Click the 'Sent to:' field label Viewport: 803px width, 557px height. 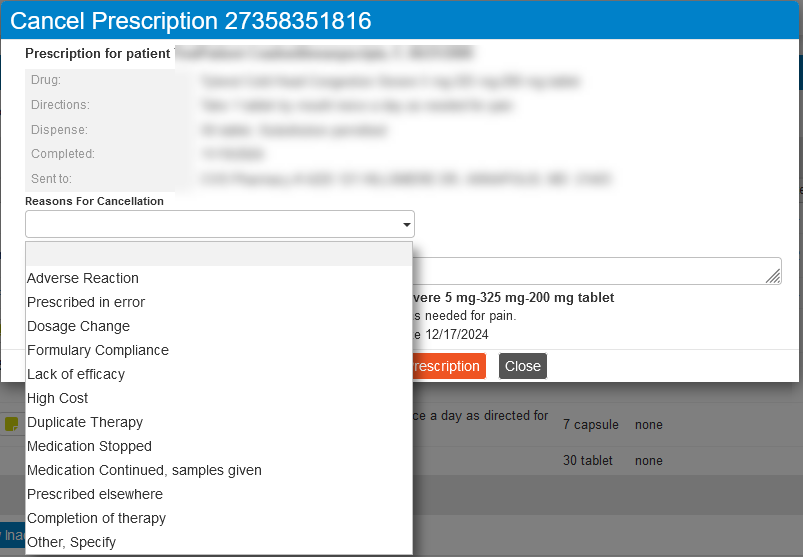[x=51, y=179]
